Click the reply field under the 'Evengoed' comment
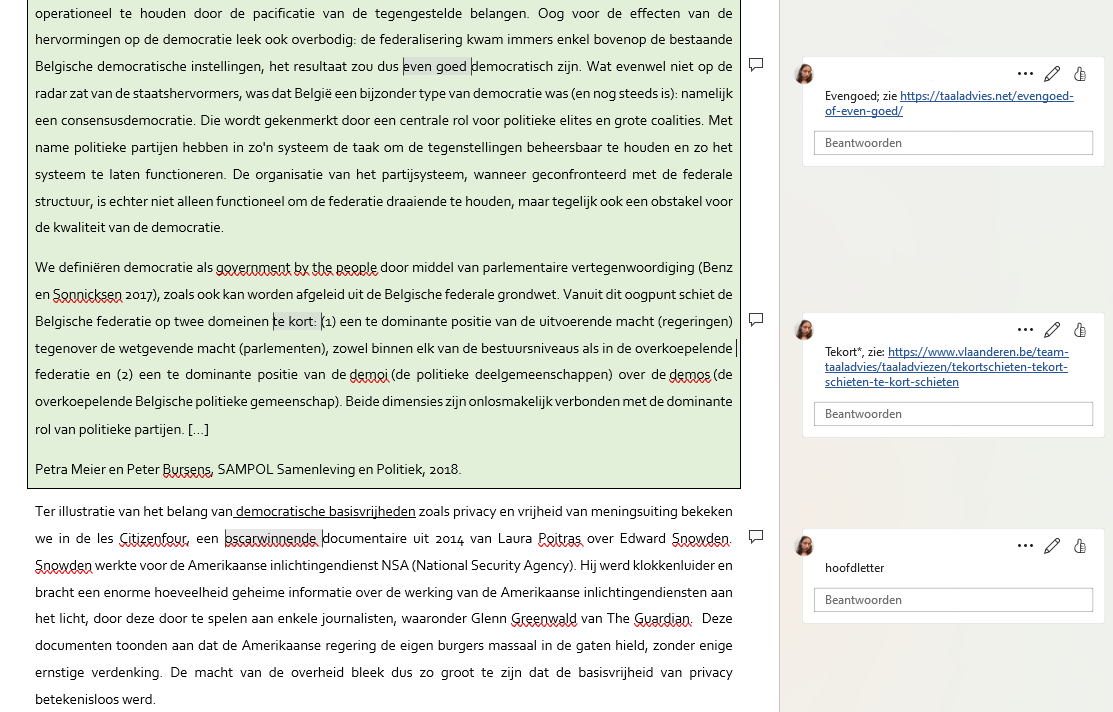 tap(953, 143)
